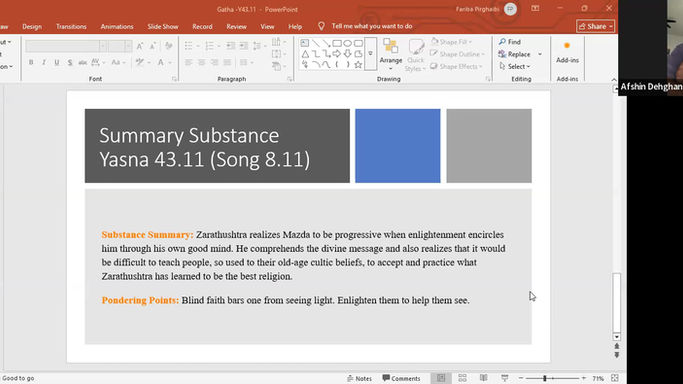Click the Share button
Viewport: 683px width, 384px height.
[595, 26]
